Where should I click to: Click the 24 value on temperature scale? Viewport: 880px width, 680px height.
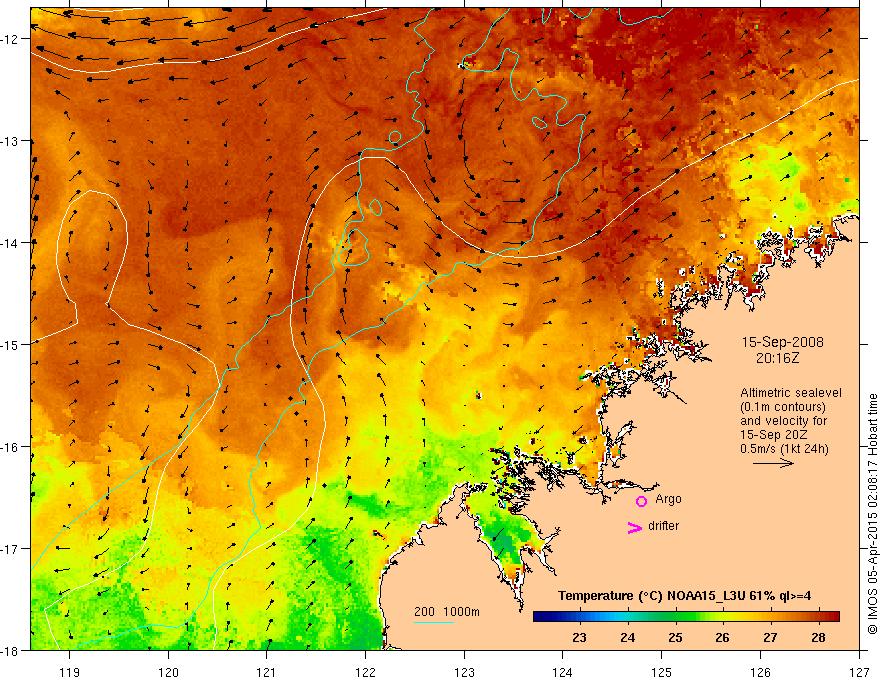[x=627, y=637]
